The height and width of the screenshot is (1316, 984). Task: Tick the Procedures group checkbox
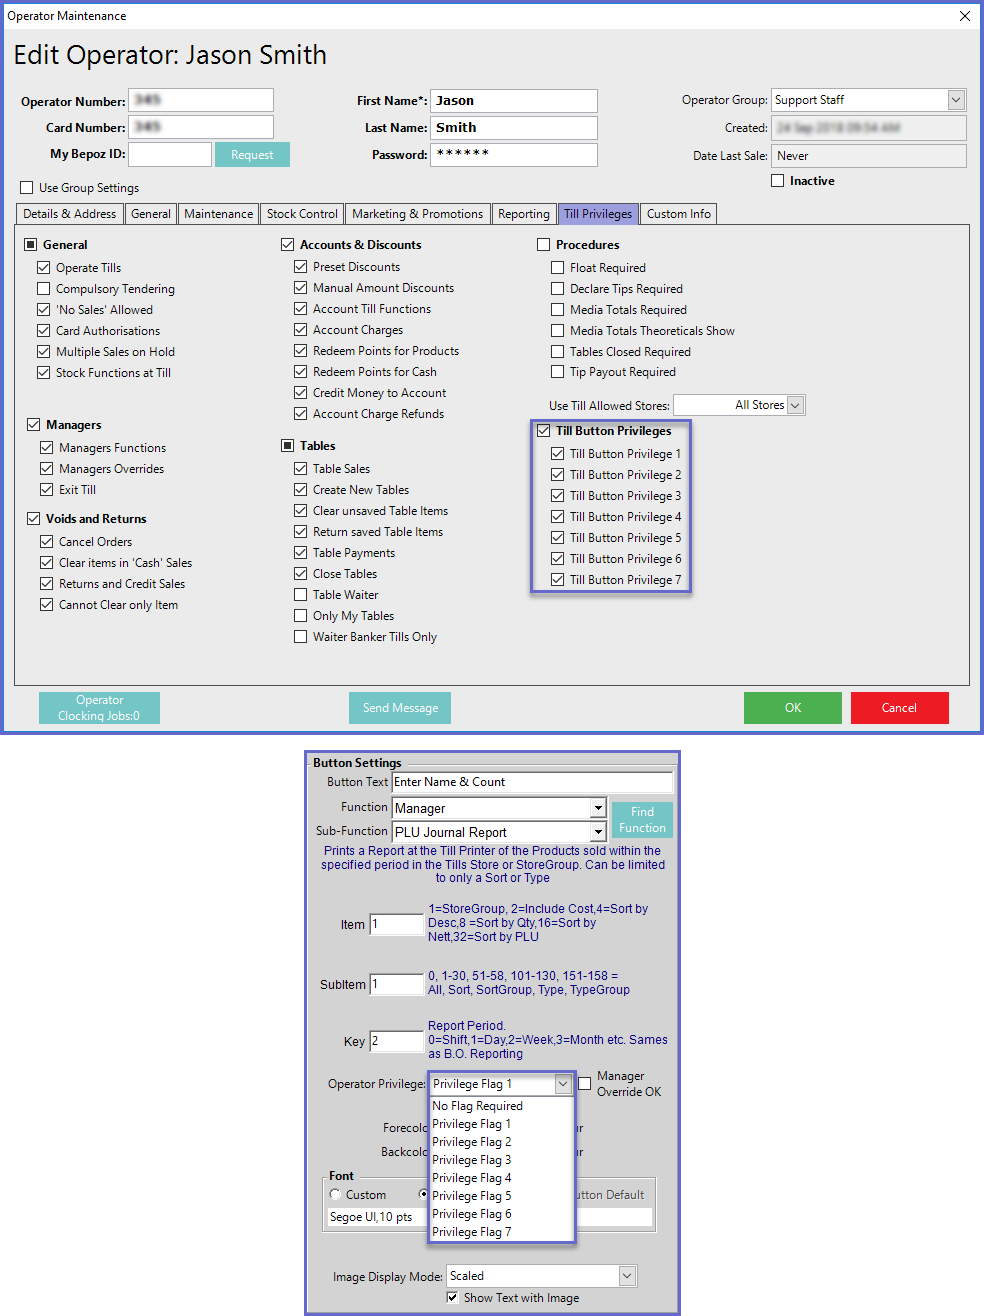pyautogui.click(x=544, y=245)
